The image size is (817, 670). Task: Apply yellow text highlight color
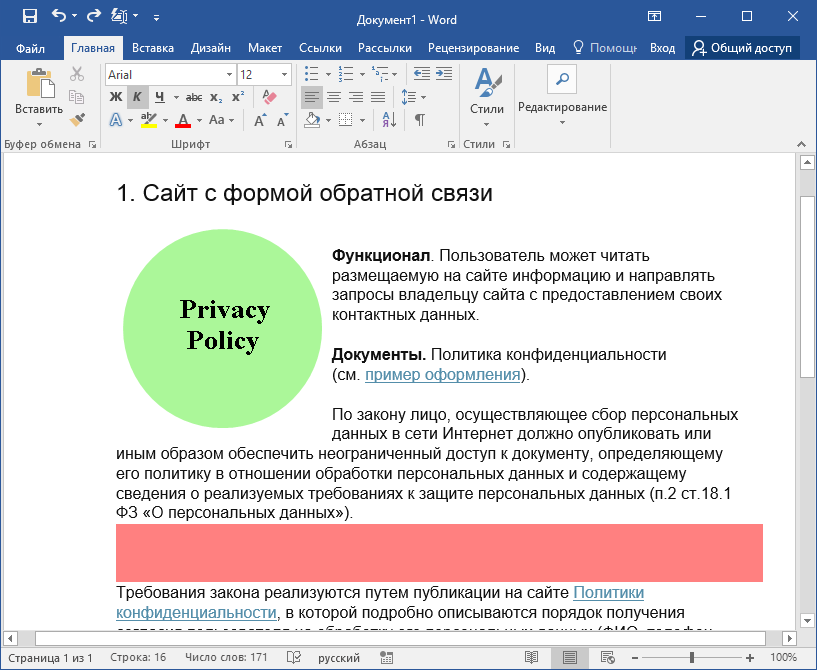tap(149, 120)
